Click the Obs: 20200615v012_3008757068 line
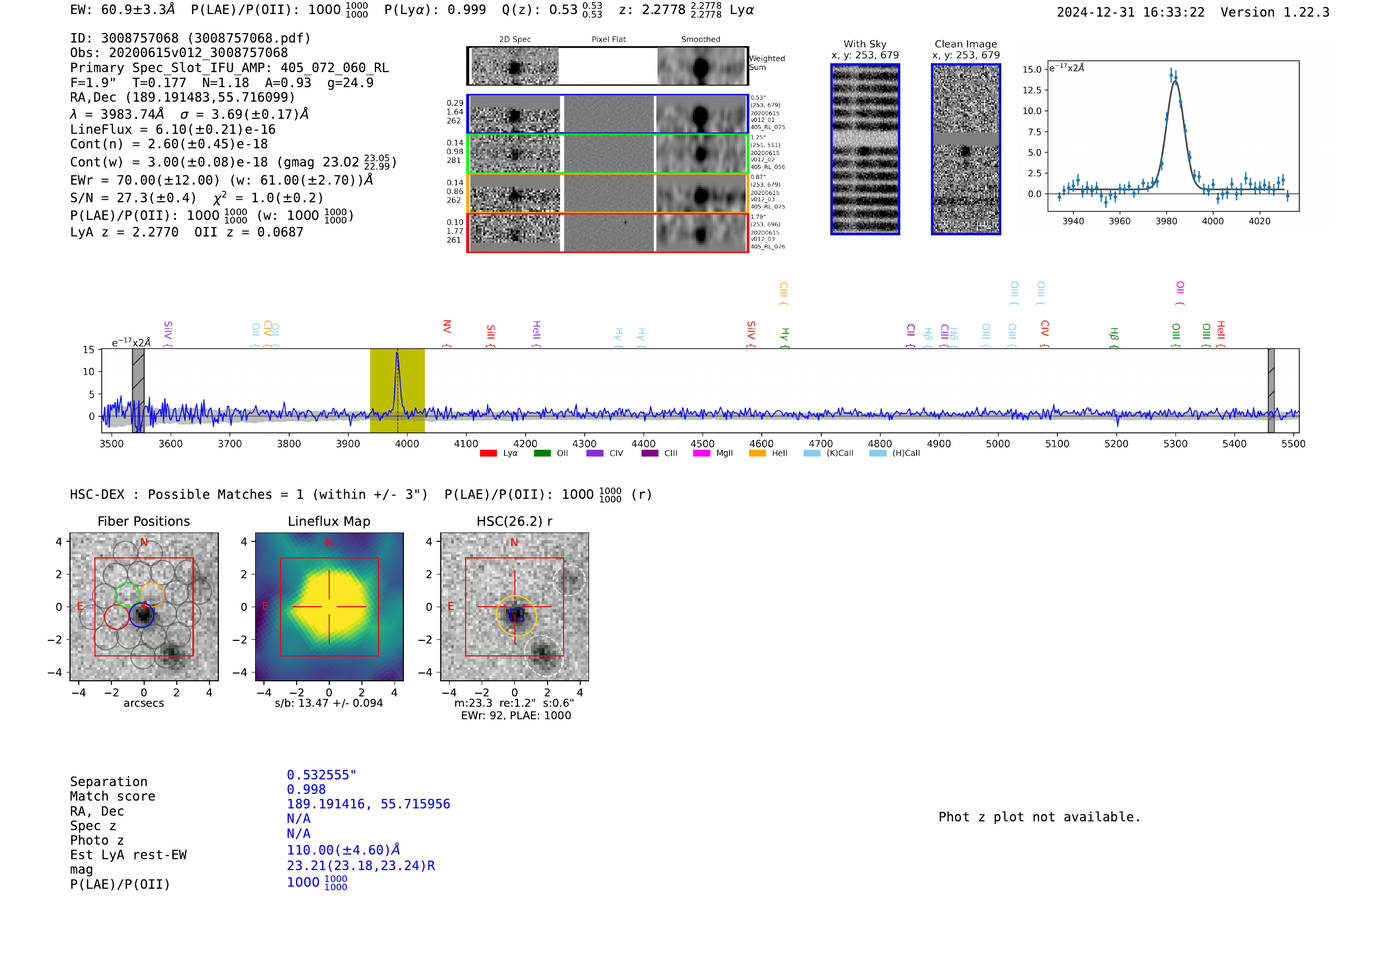Screen dimensions: 1400x953 (x=179, y=53)
